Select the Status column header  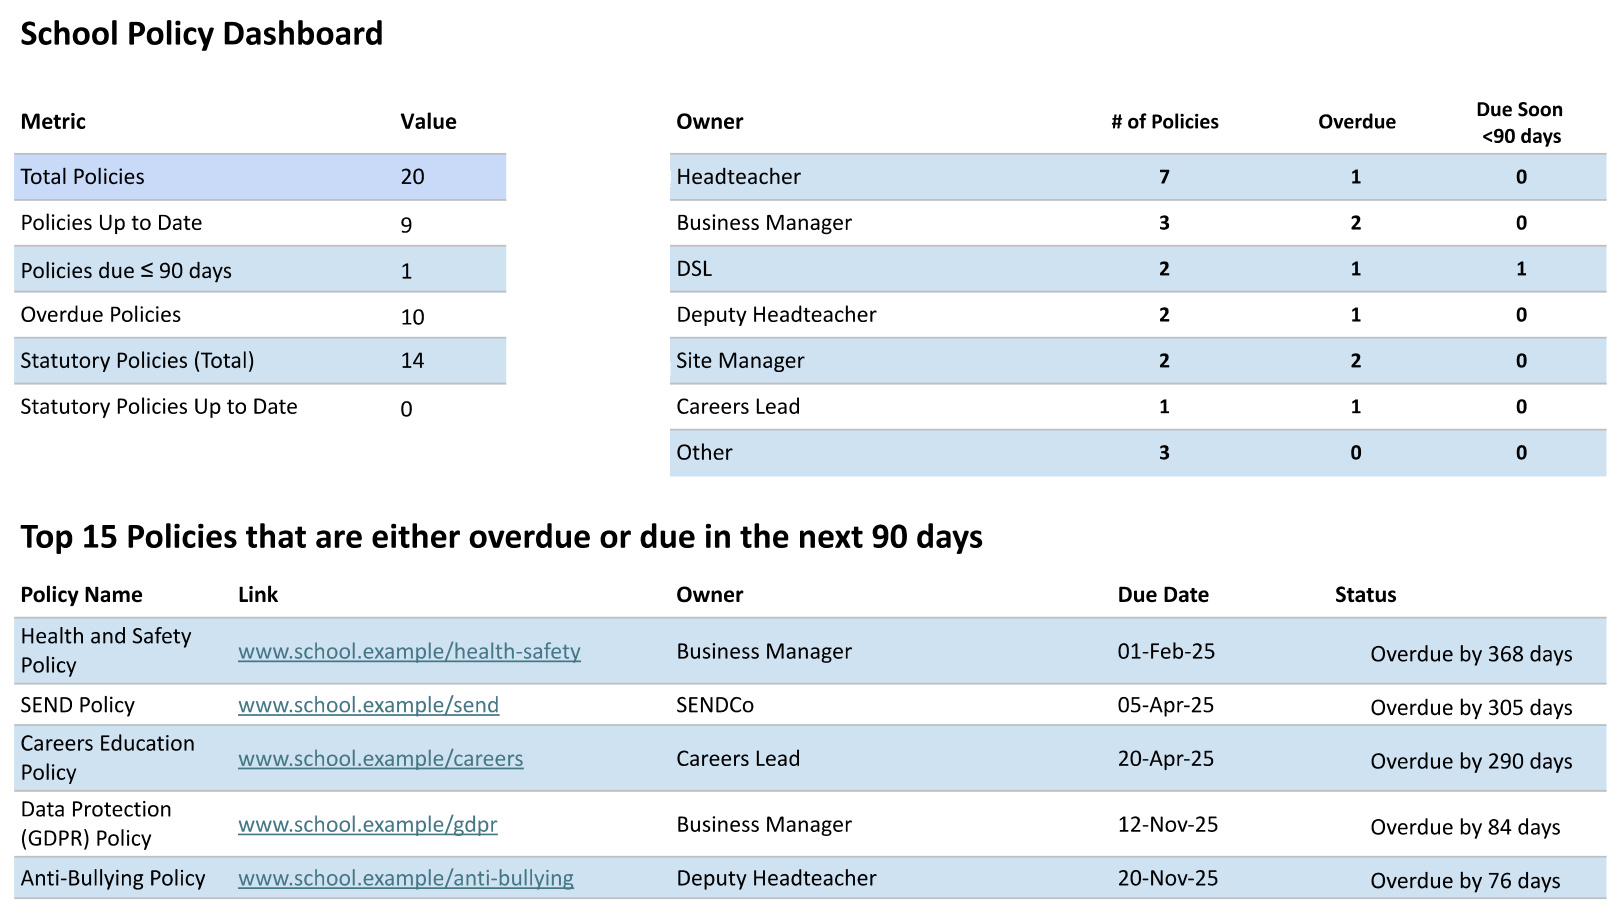1365,595
